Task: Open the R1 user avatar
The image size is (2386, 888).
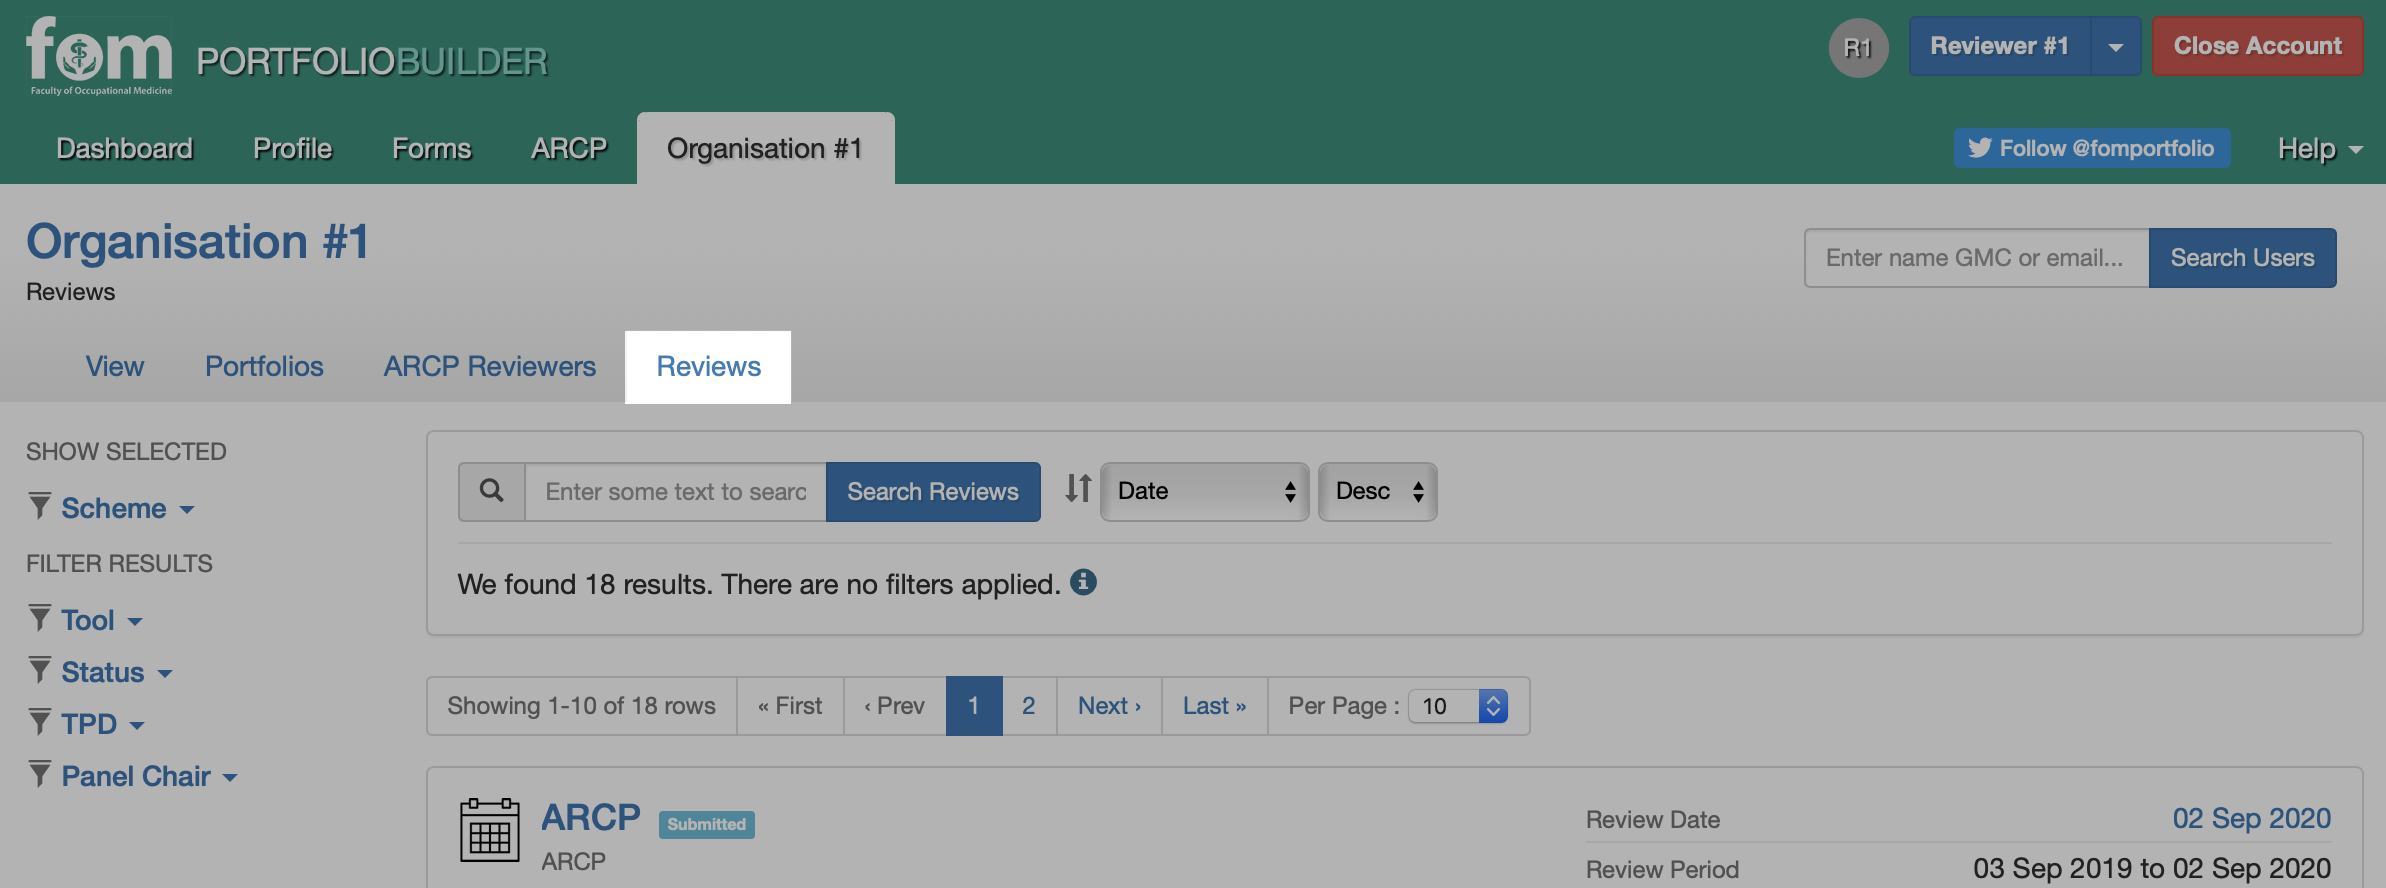Action: 1858,47
